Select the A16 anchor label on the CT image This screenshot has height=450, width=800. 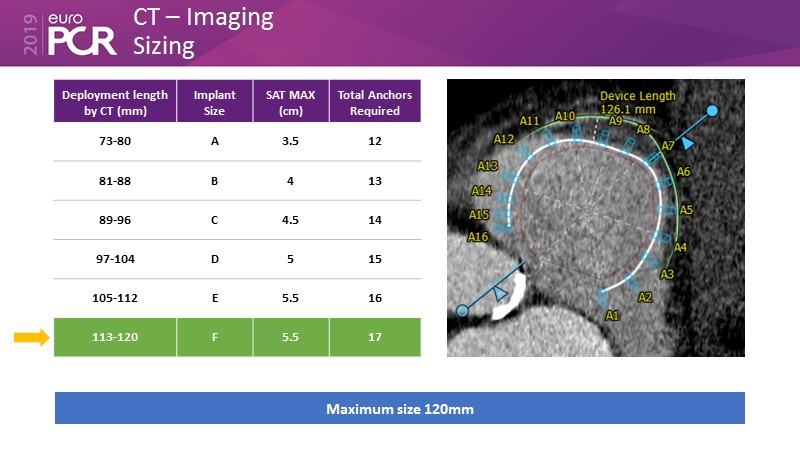click(x=478, y=237)
